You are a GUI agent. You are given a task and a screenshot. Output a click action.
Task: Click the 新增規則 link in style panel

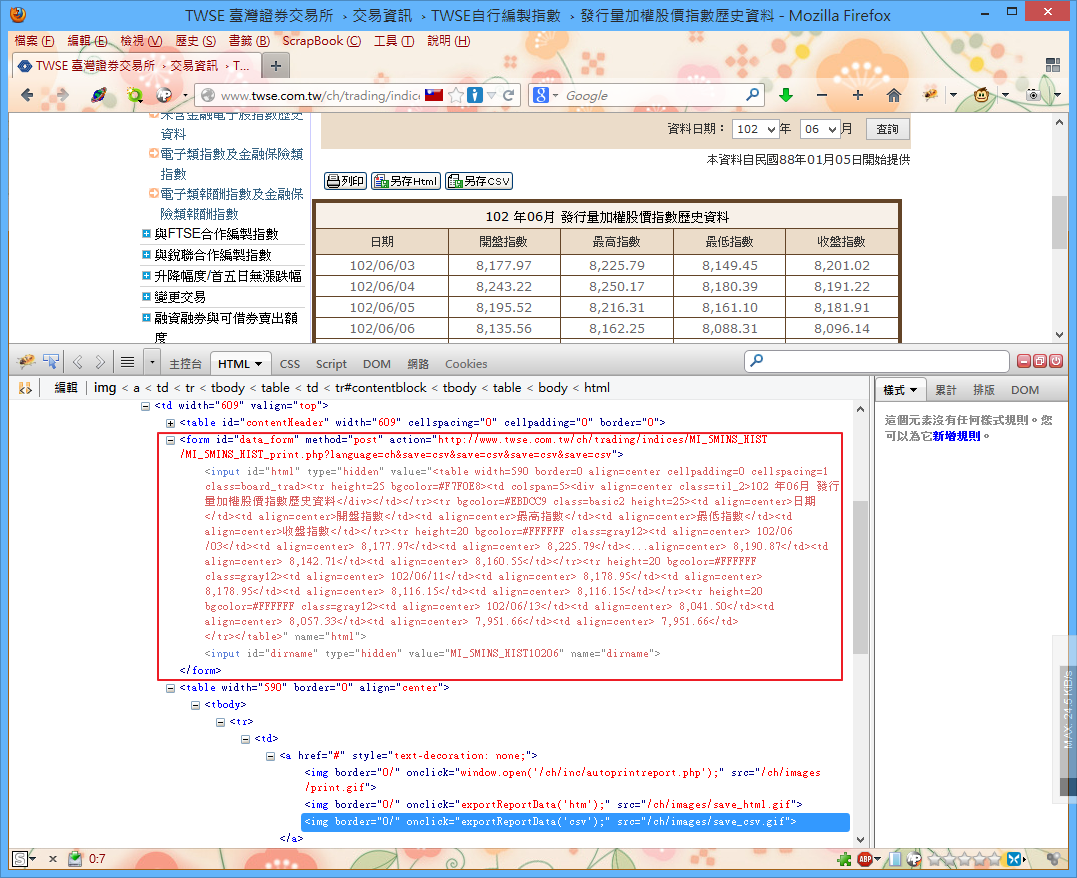point(956,436)
